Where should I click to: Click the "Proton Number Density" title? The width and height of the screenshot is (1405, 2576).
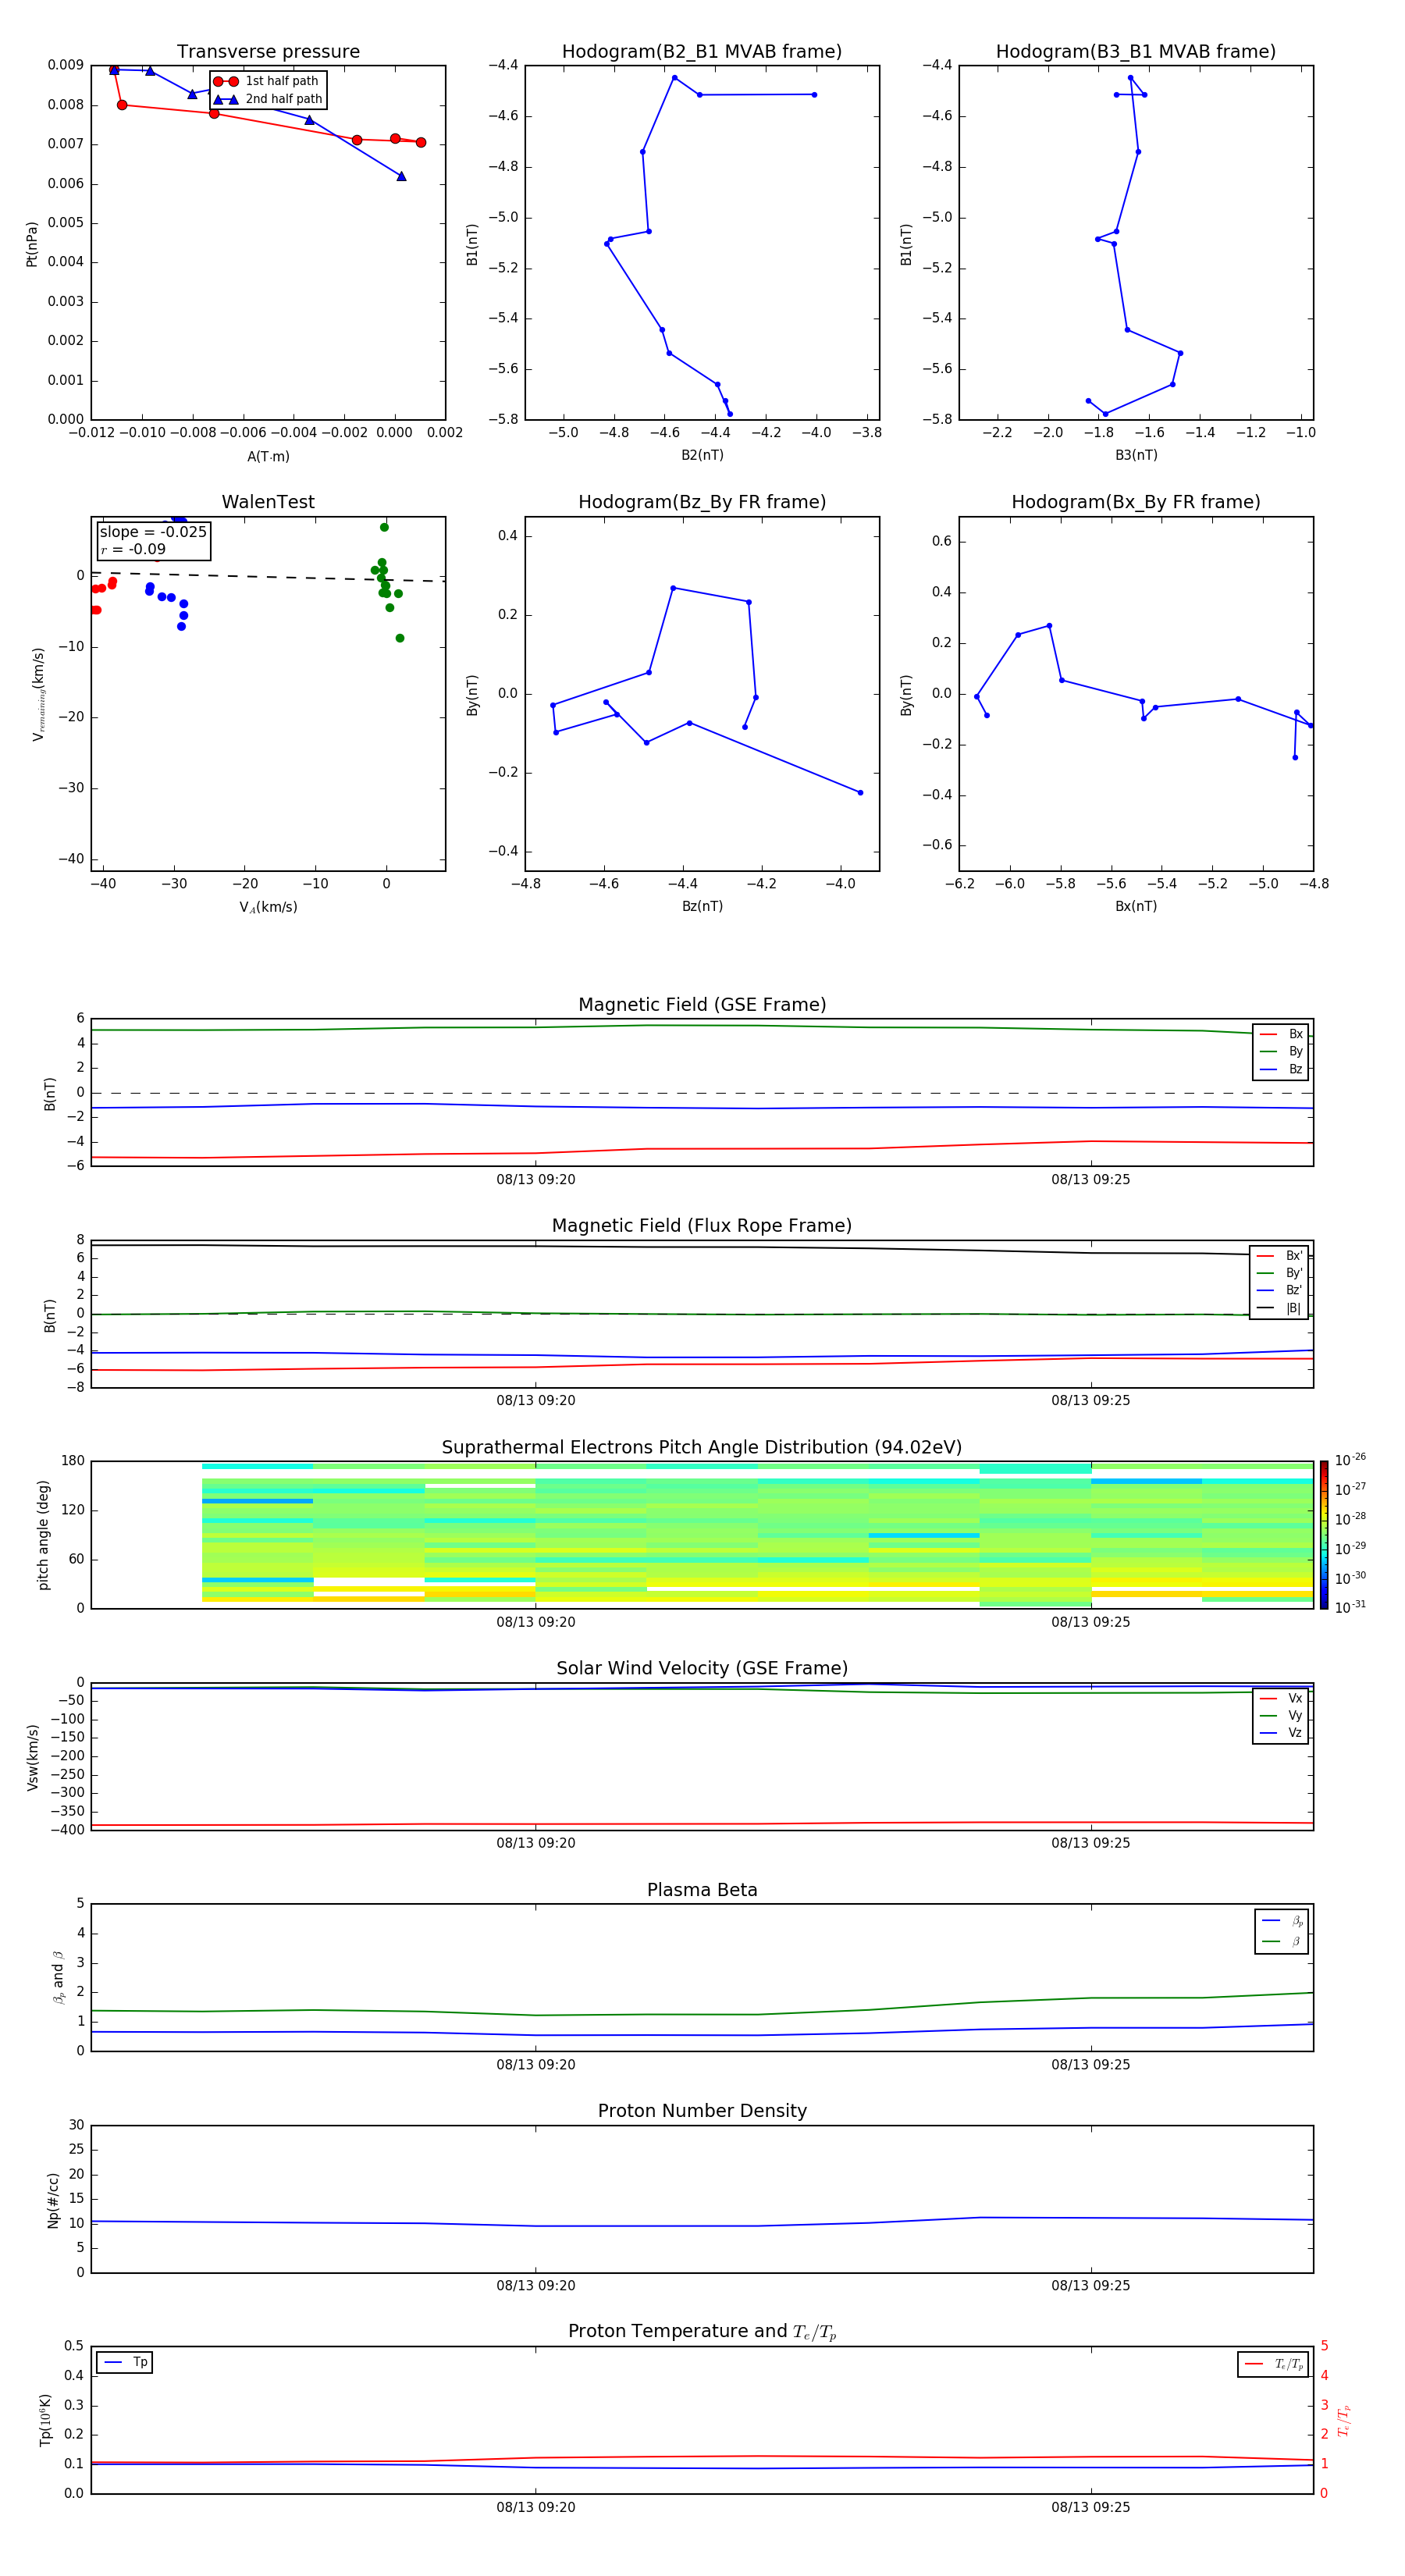702,2111
